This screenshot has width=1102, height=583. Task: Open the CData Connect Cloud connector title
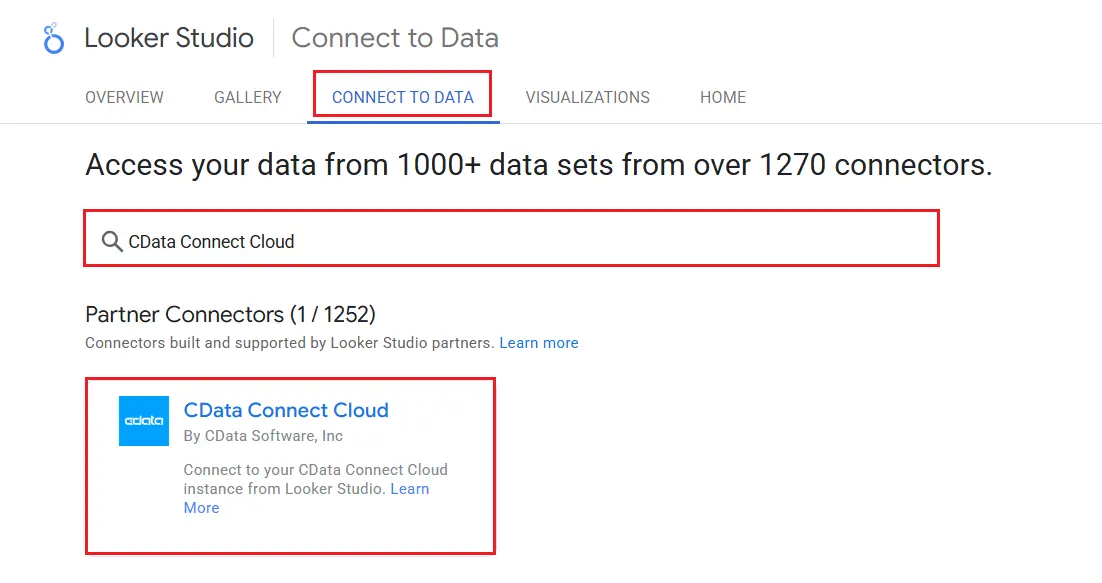286,410
